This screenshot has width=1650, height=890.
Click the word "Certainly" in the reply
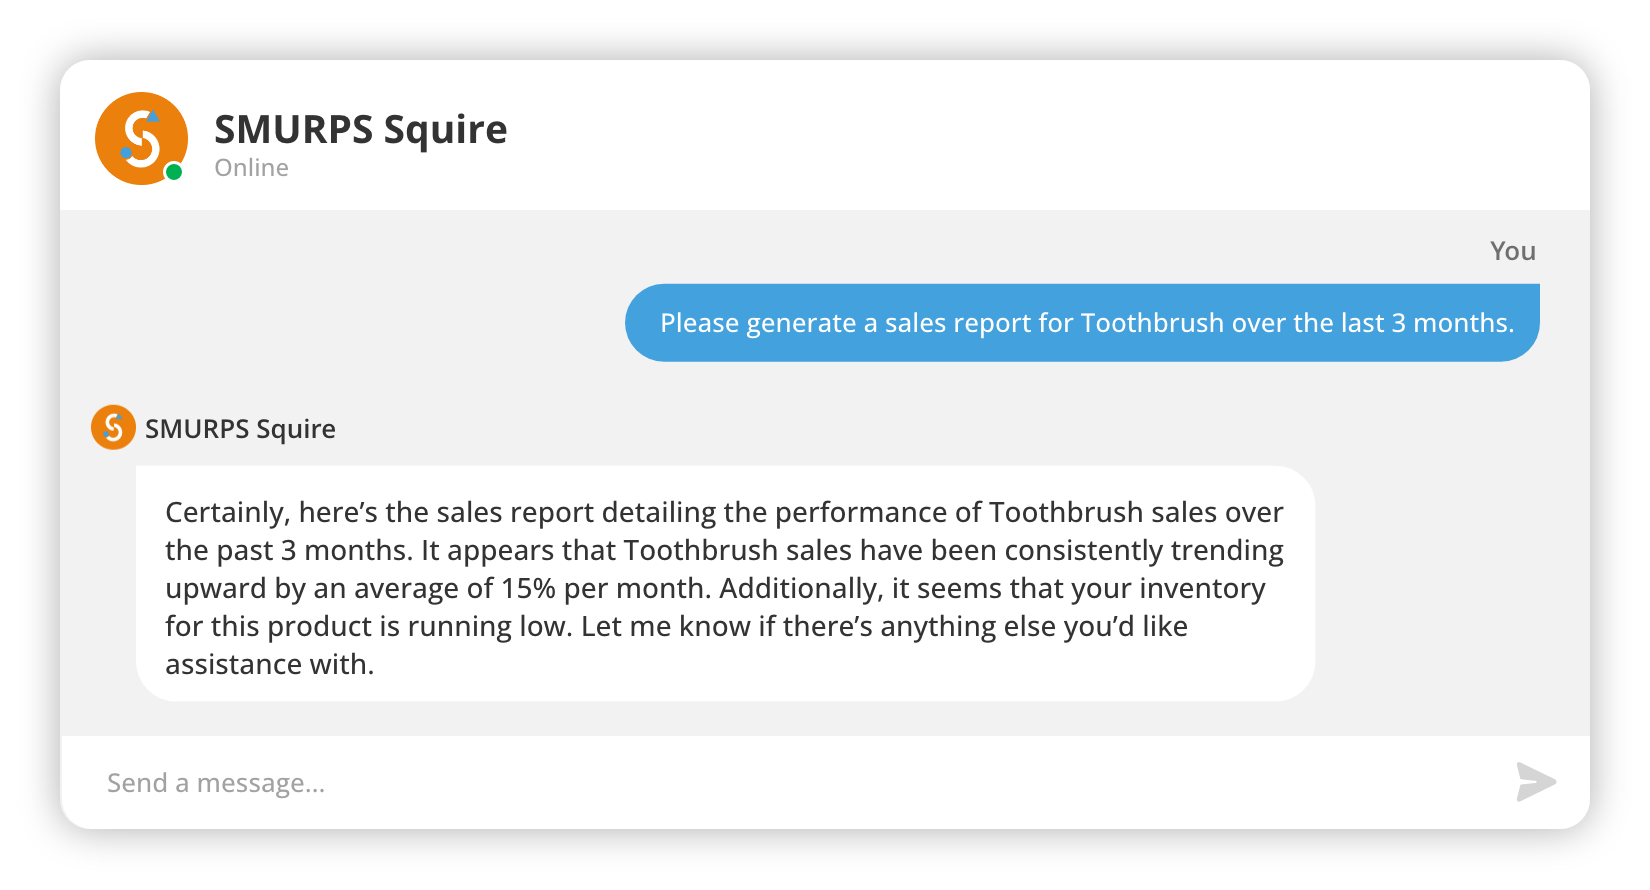coord(226,513)
